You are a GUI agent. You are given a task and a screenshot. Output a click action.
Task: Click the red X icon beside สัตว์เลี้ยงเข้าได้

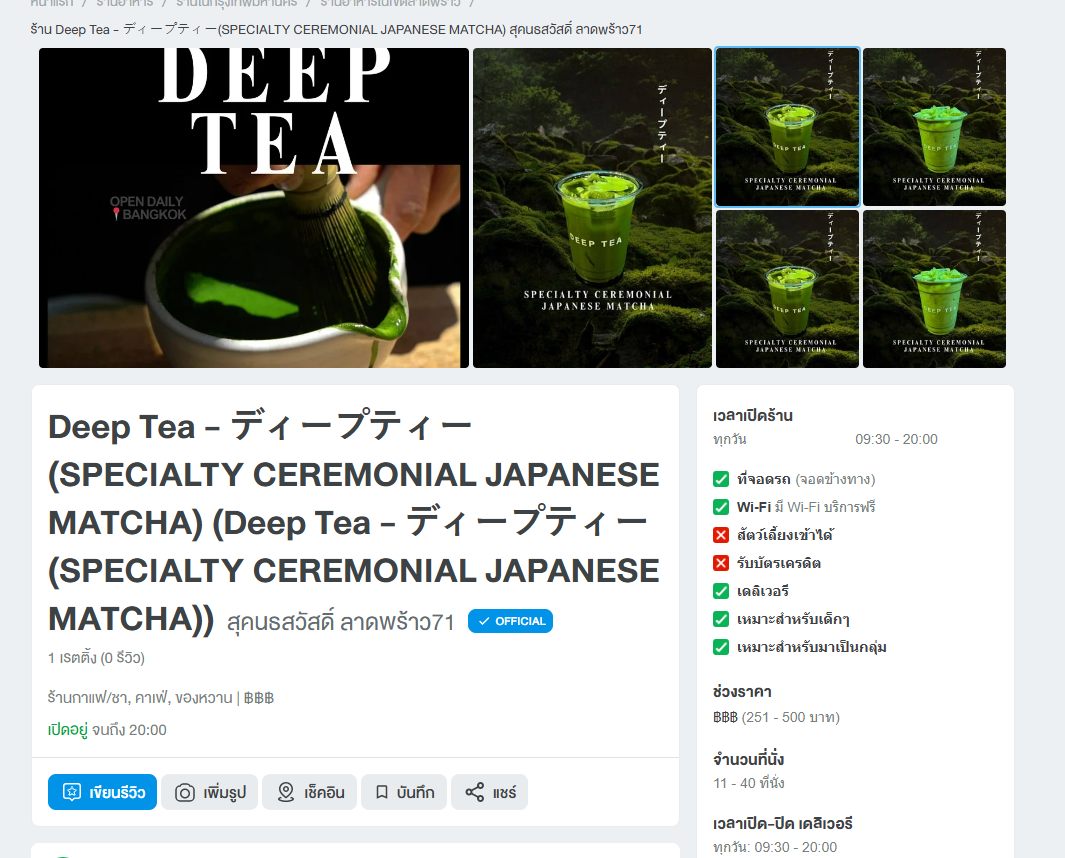coord(721,535)
